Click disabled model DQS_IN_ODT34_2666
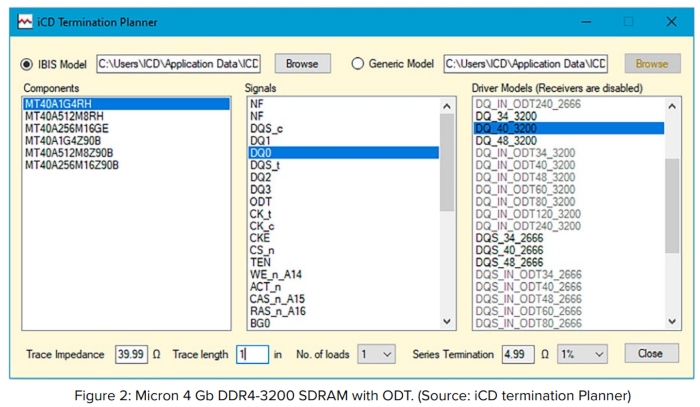700x407 pixels. coord(569,274)
